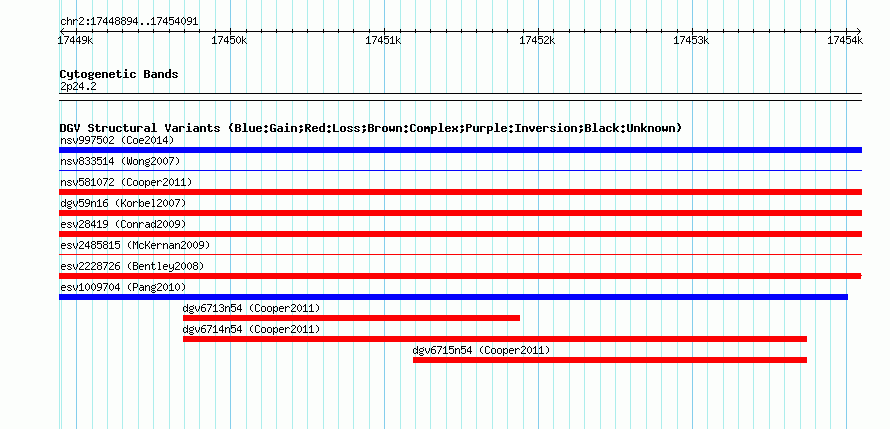The height and width of the screenshot is (429, 890).
Task: Click the dgv59n16 (Korbel2007) red bar
Action: 460,213
